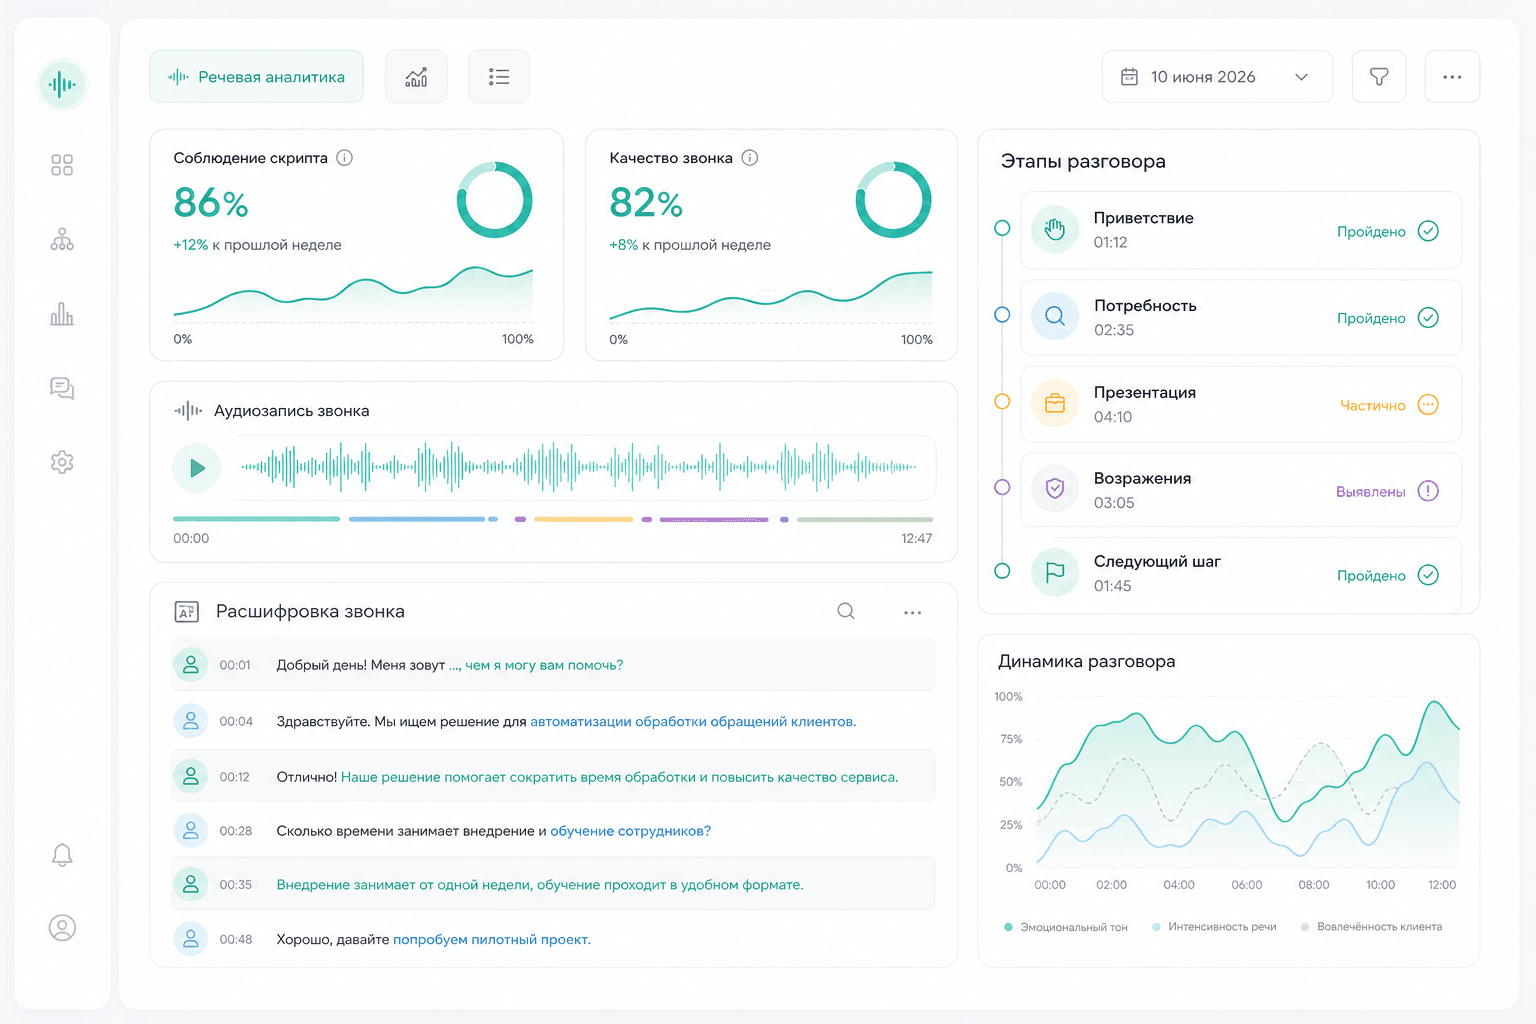Open the settings gear in sidebar
1536x1024 pixels.
(62, 462)
